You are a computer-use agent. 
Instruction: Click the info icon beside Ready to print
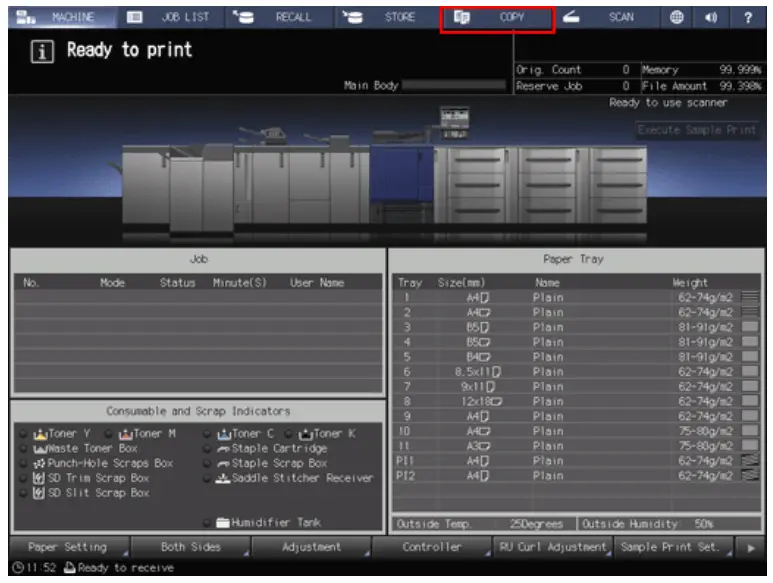44,52
